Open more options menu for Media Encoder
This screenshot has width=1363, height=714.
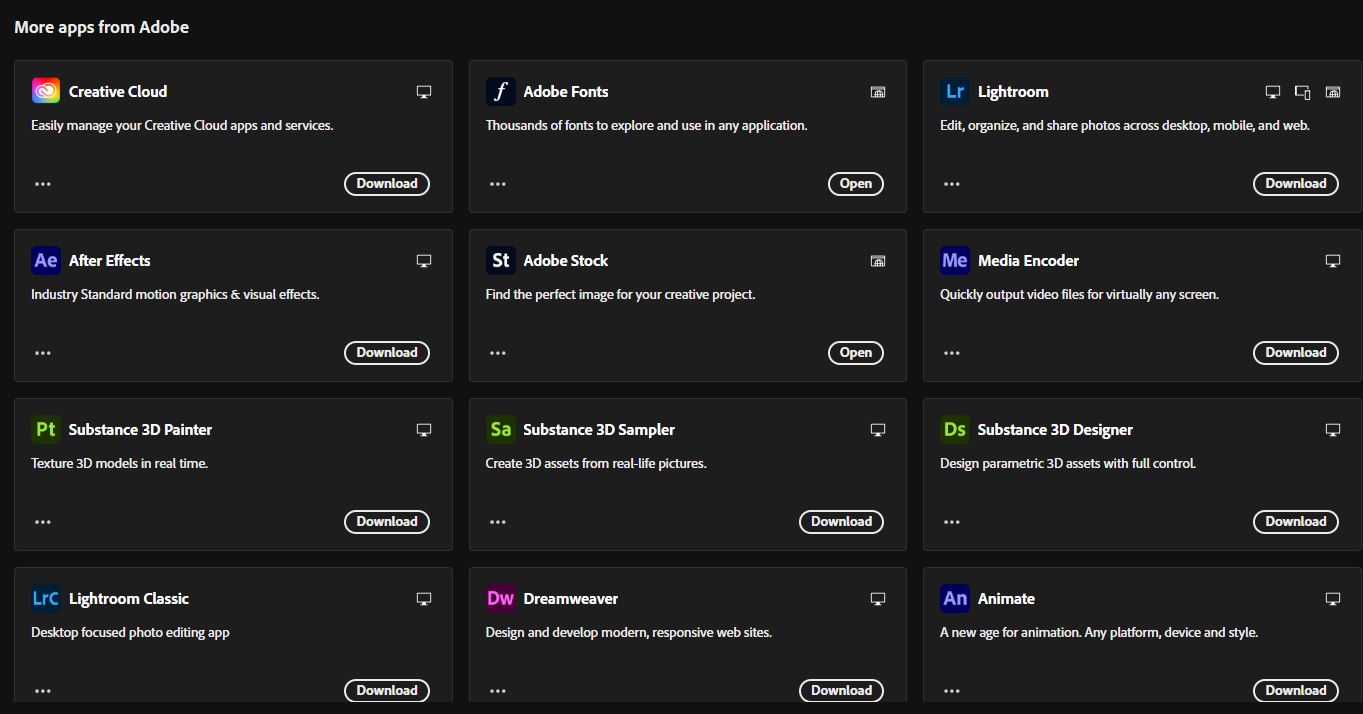[x=952, y=353]
